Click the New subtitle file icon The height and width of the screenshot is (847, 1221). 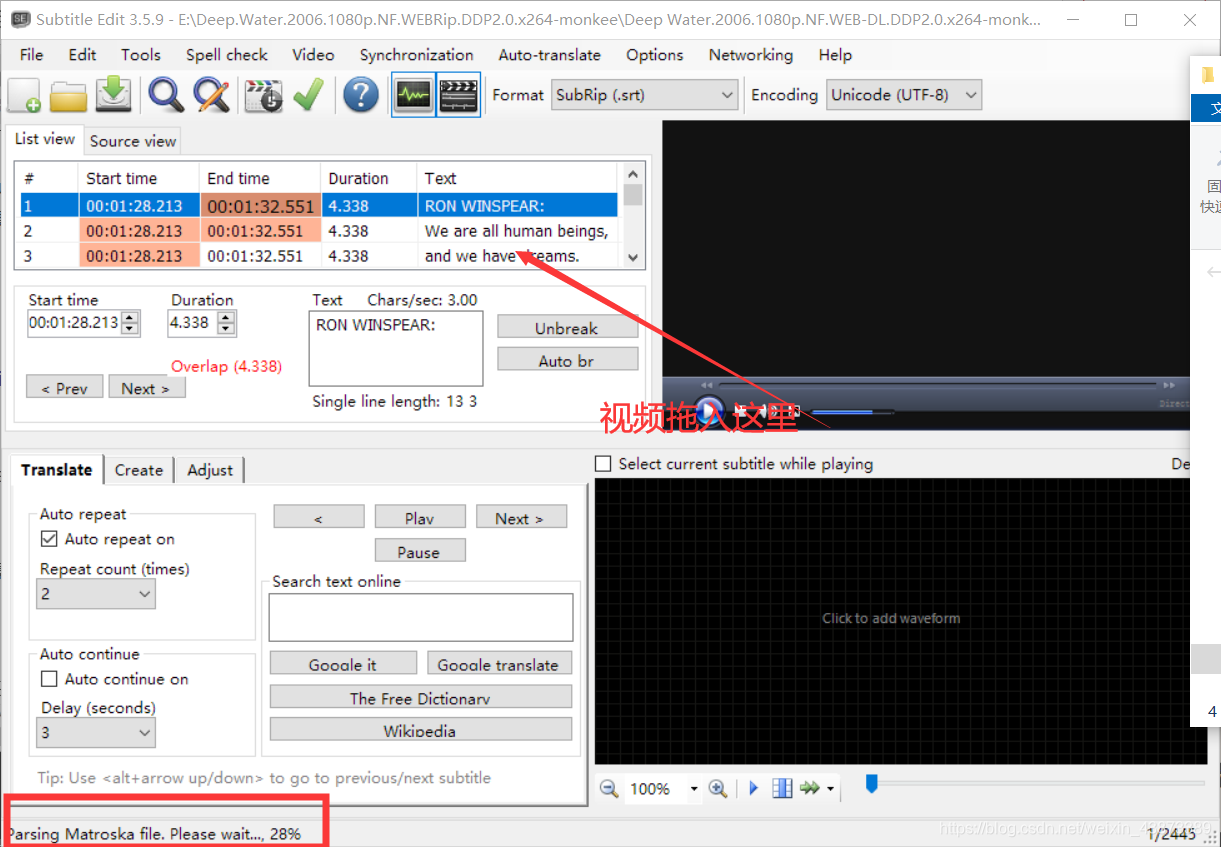coord(24,95)
